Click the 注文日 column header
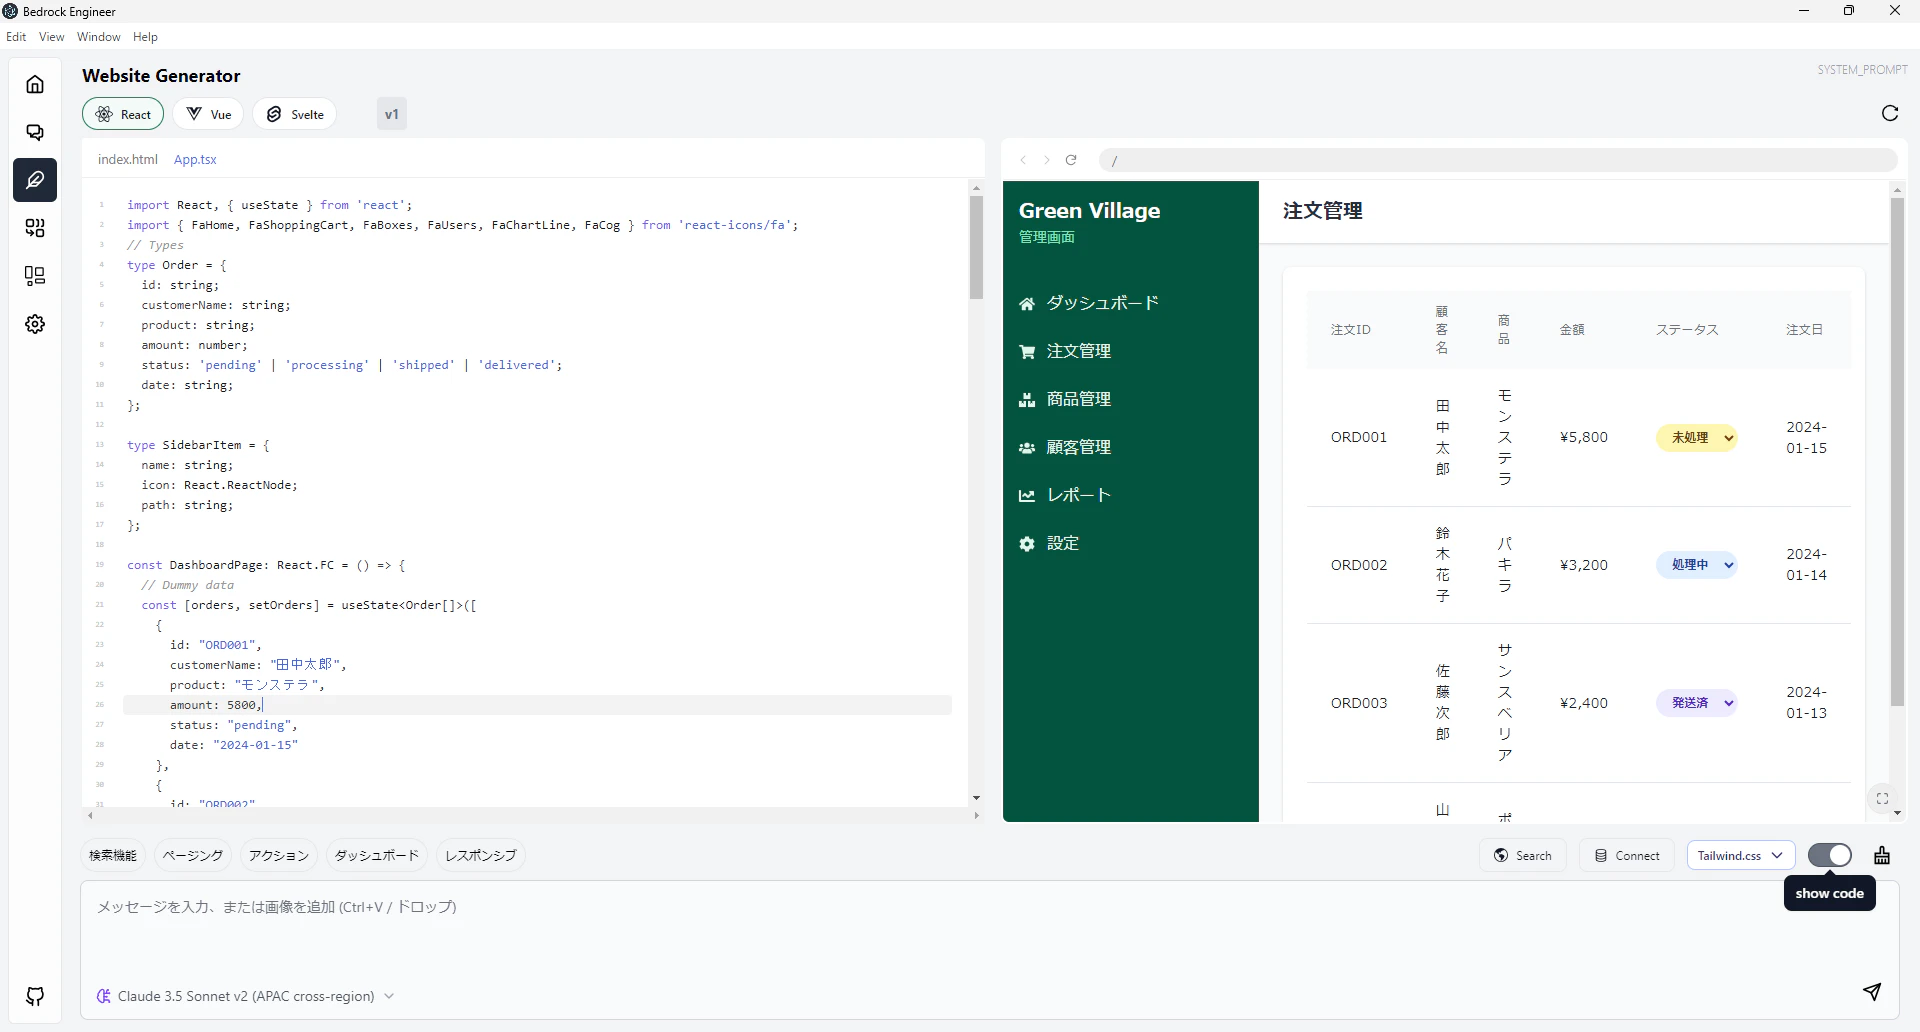 pyautogui.click(x=1805, y=329)
